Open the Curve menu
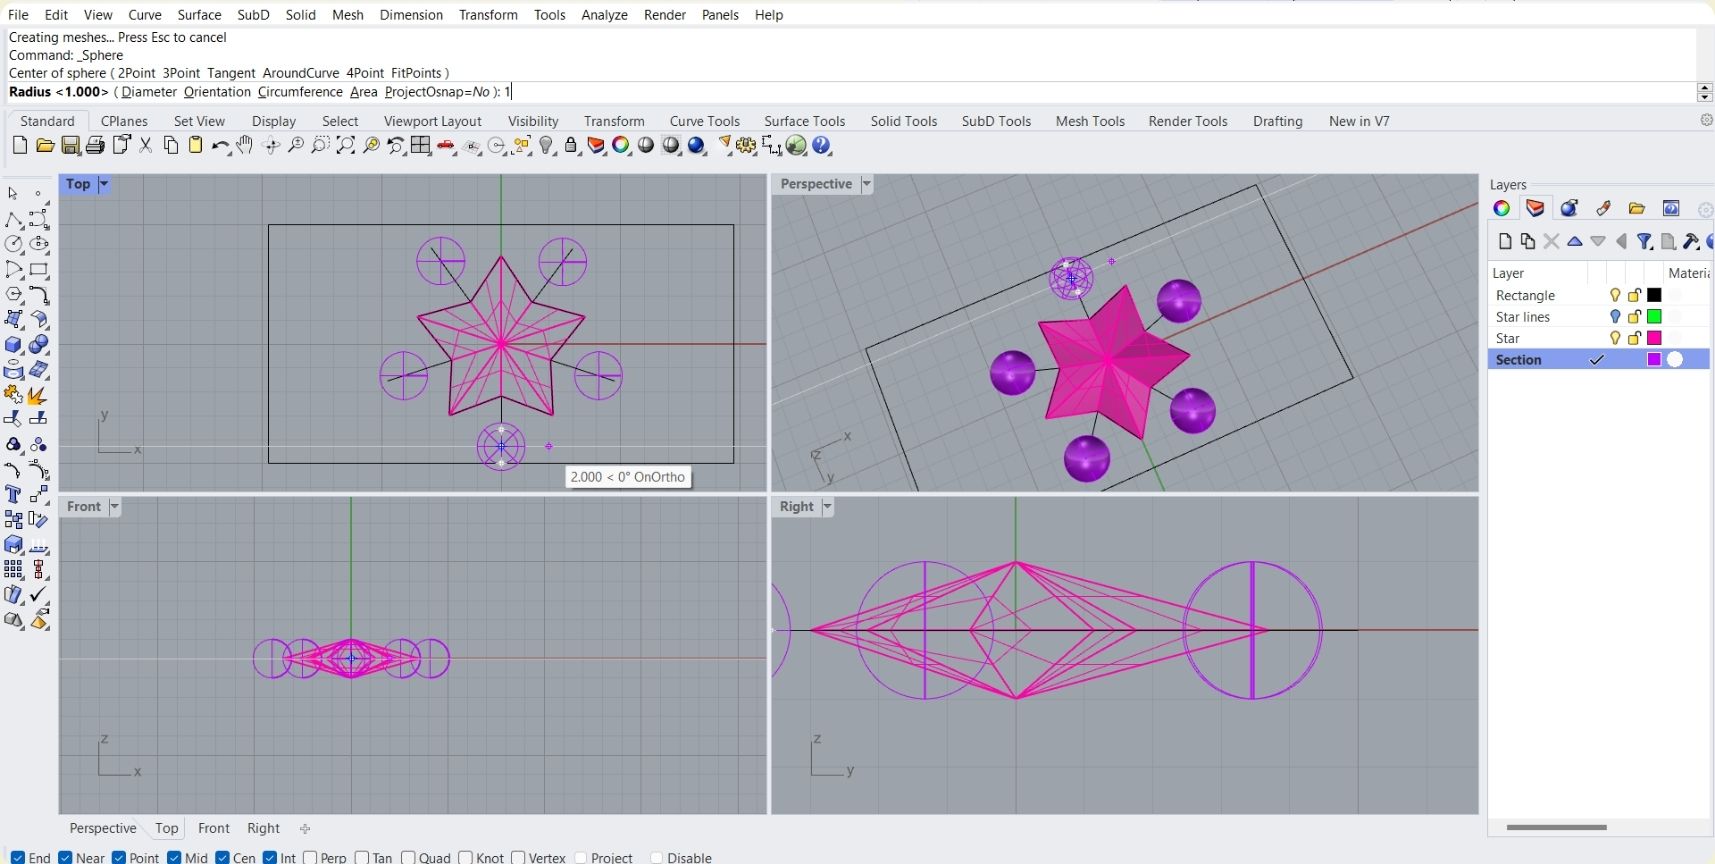 (x=145, y=15)
